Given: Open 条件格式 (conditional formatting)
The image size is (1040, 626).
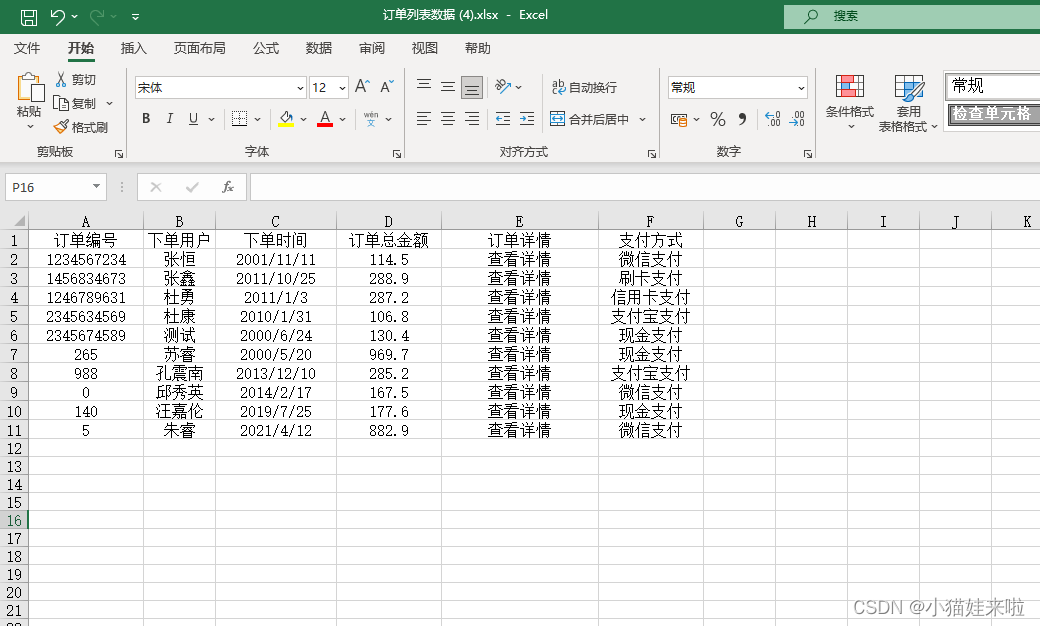Looking at the screenshot, I should [x=849, y=100].
